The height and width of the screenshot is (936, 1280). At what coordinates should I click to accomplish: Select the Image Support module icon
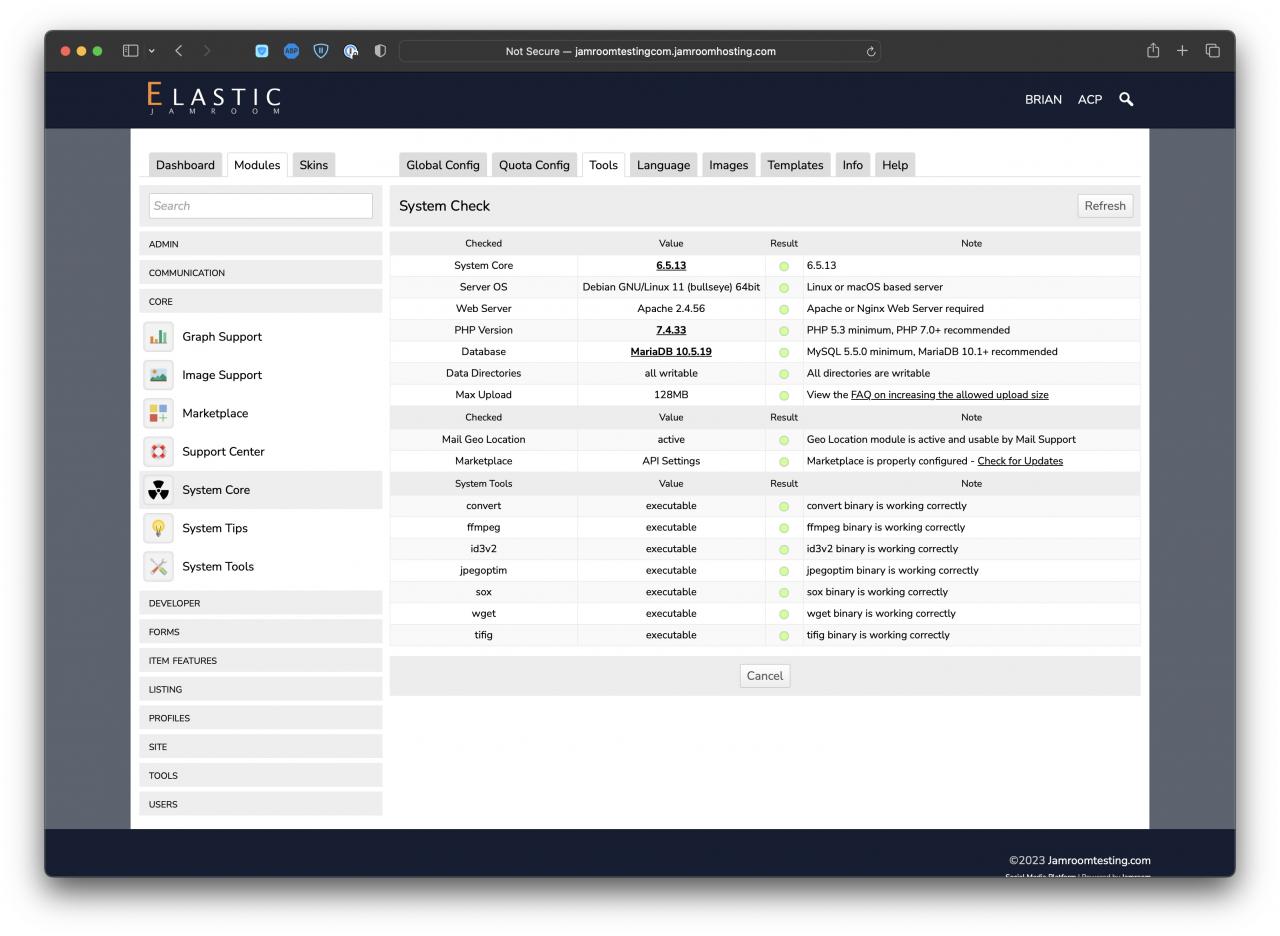(x=158, y=375)
